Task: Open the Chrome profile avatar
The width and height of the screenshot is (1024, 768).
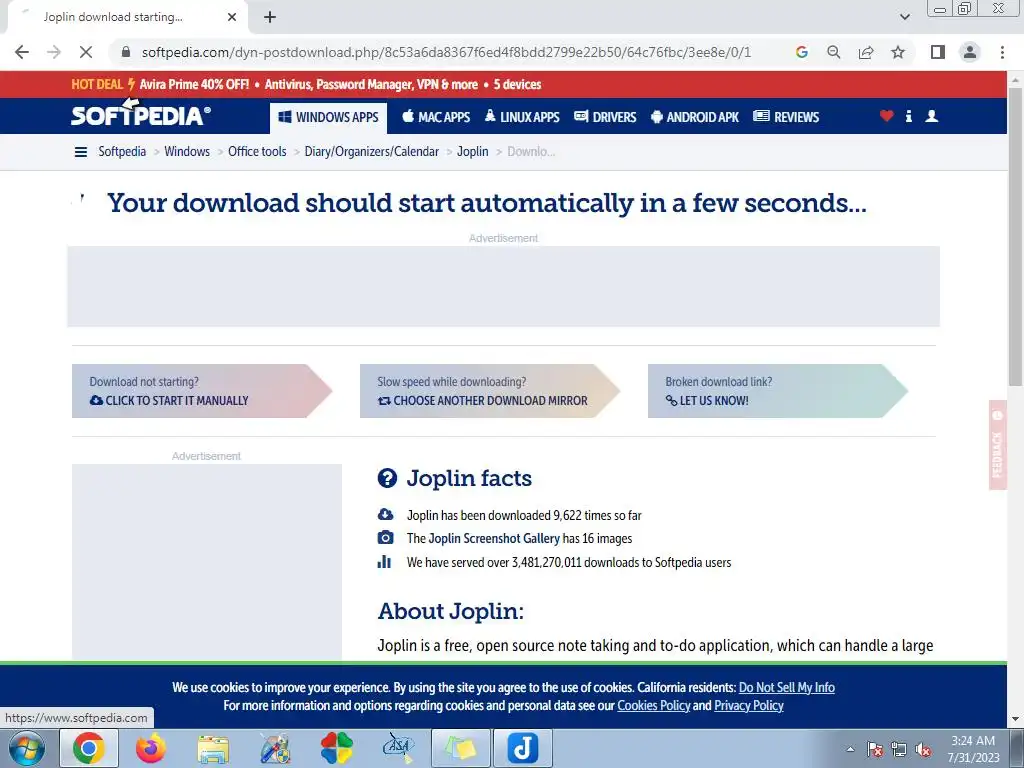Action: (970, 52)
